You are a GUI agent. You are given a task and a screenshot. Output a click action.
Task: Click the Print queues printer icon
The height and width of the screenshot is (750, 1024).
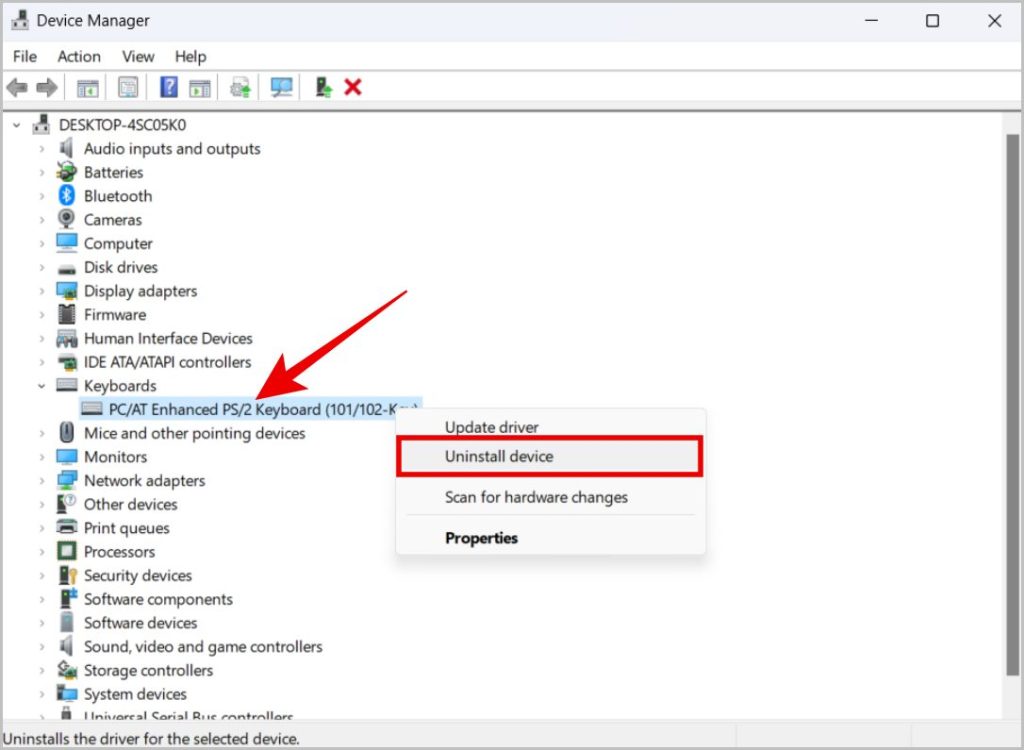tap(67, 527)
